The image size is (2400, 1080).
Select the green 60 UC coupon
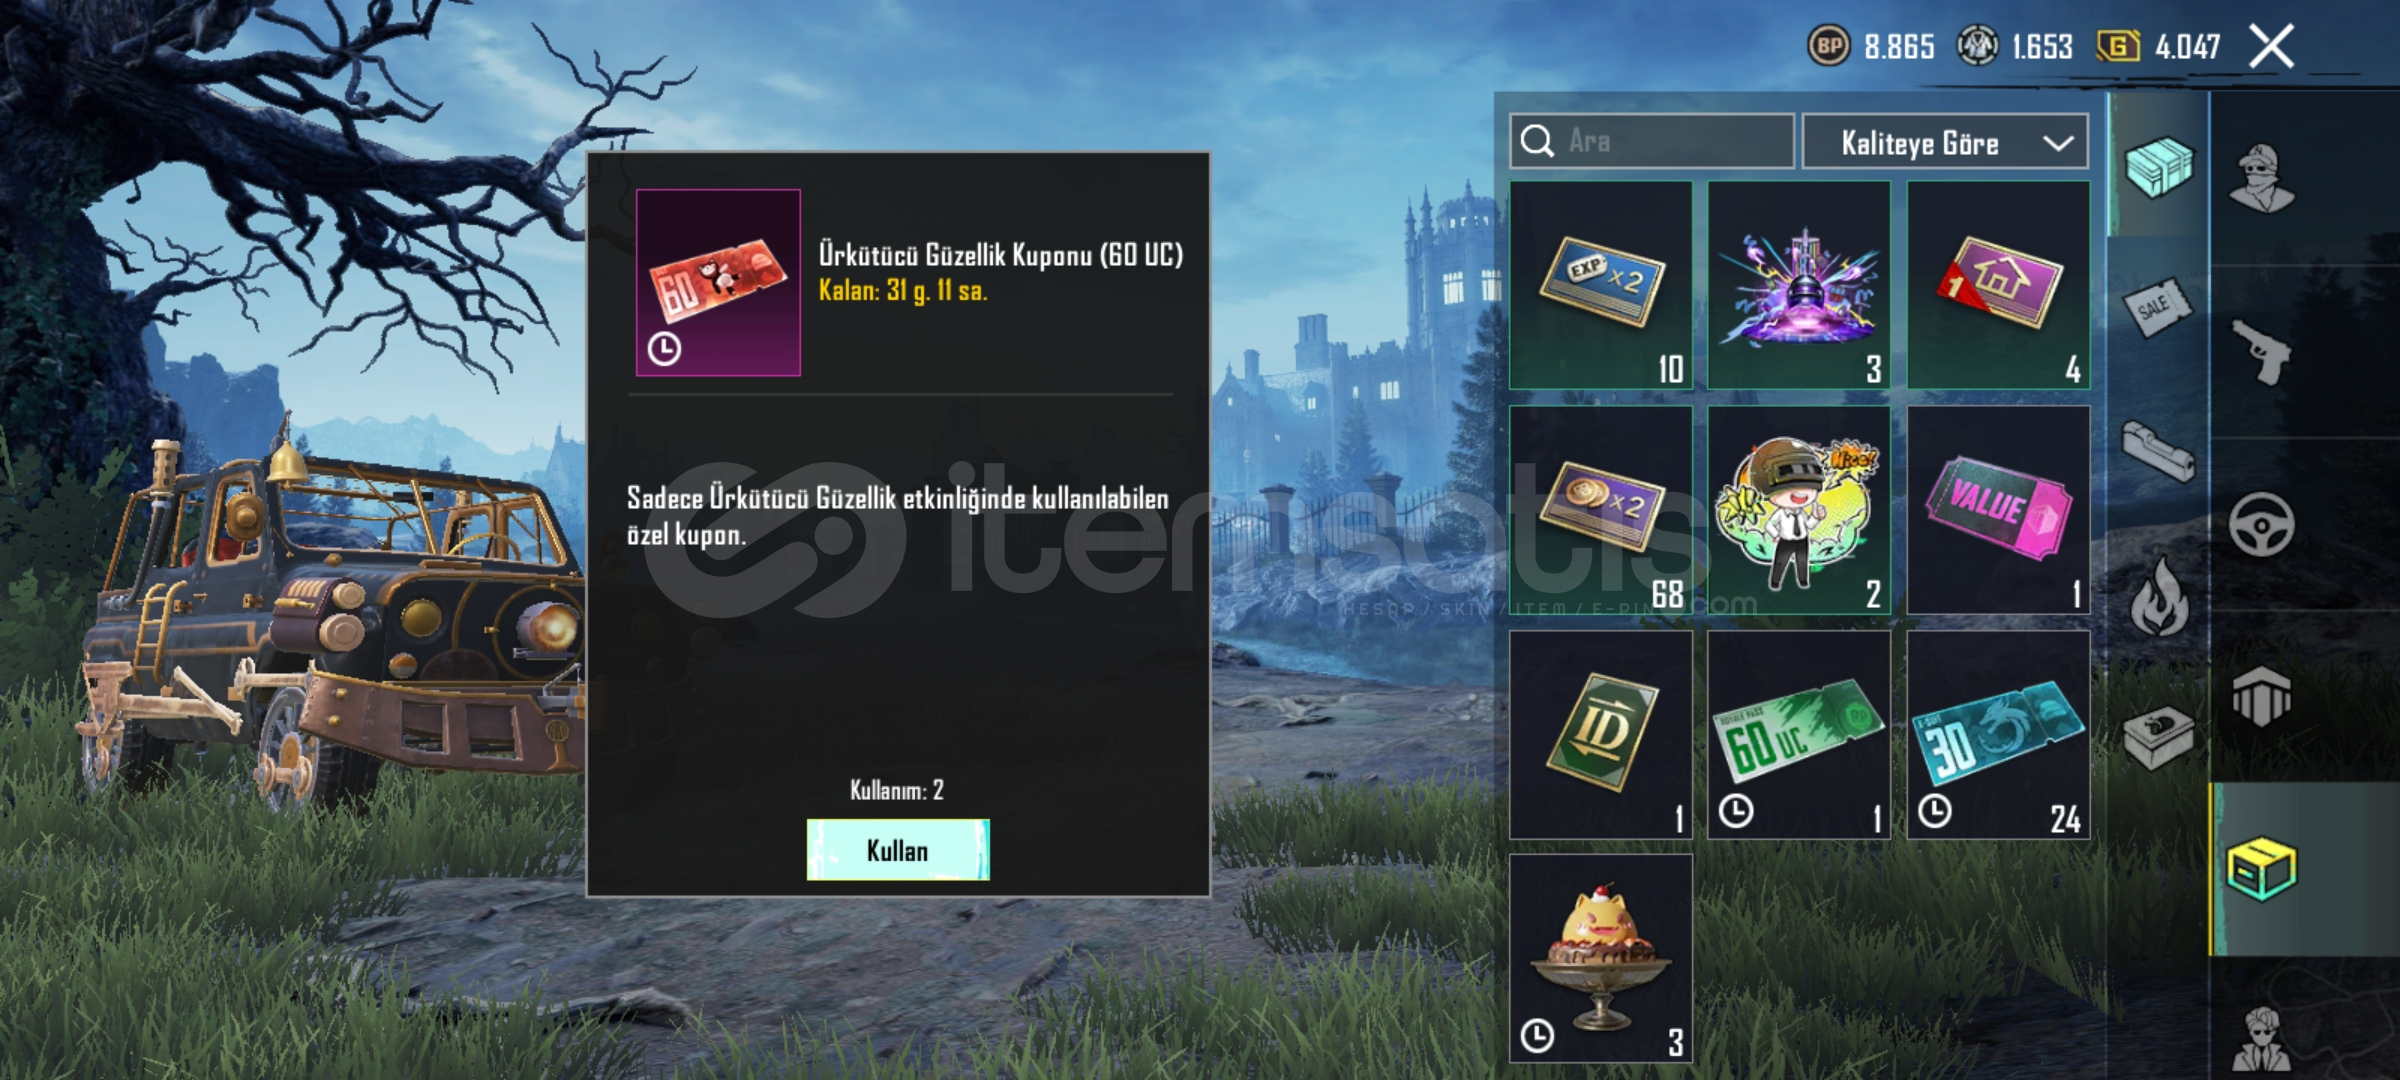click(x=1799, y=734)
